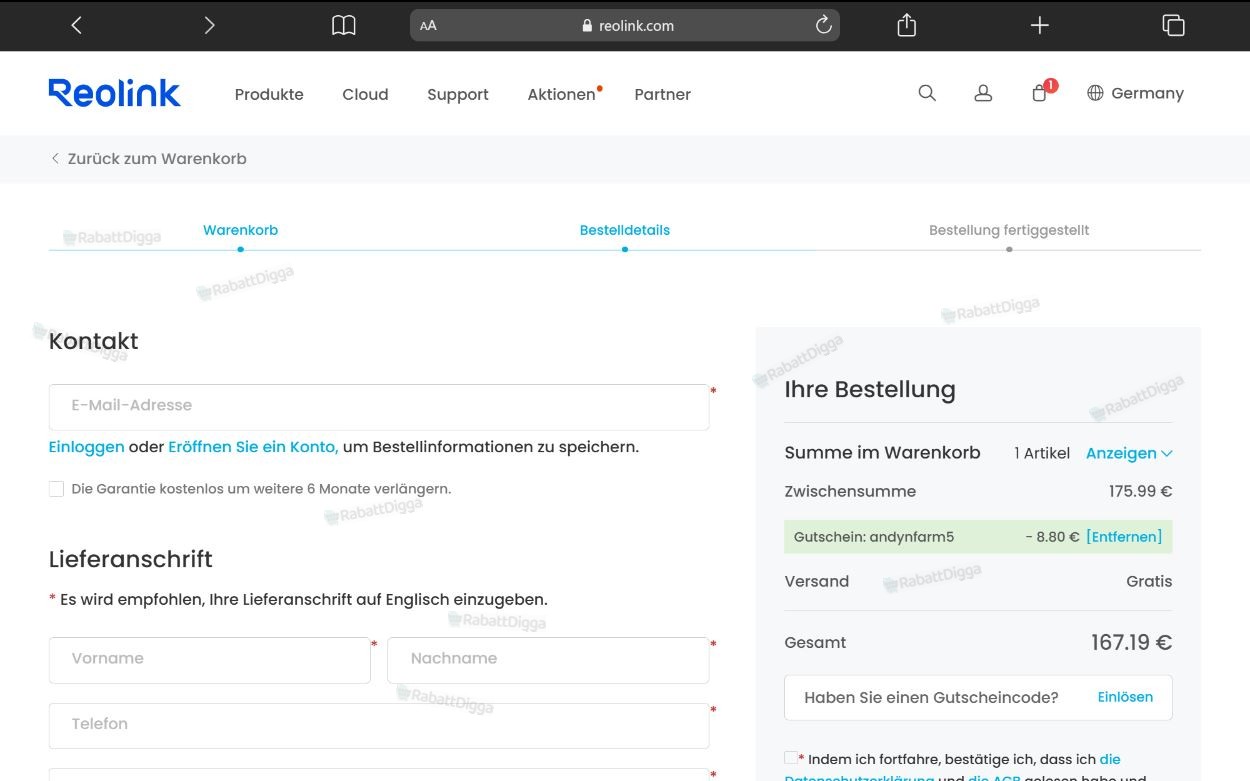
Task: Click the Einloggen link
Action: click(x=87, y=447)
